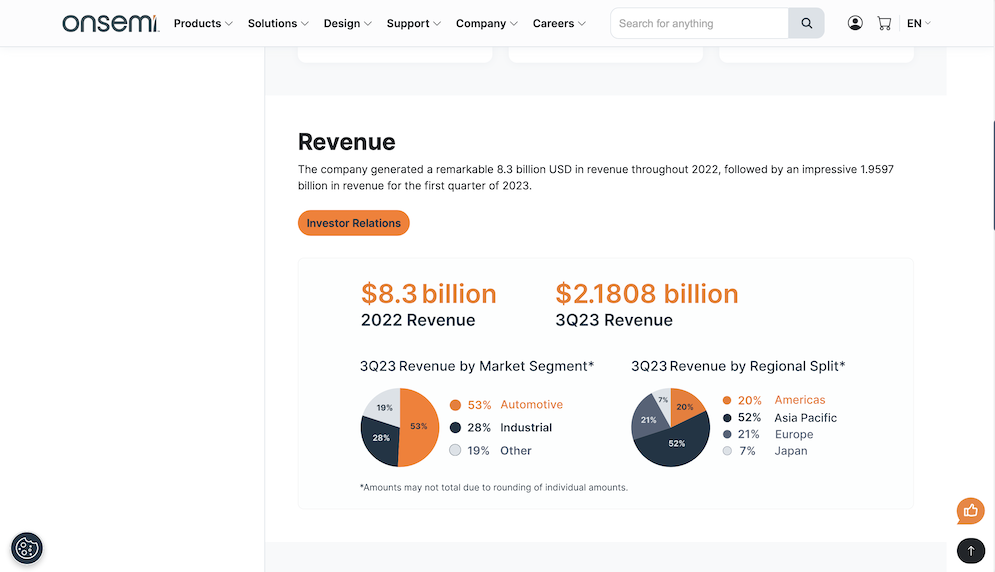Click the search magnifier button

point(806,23)
